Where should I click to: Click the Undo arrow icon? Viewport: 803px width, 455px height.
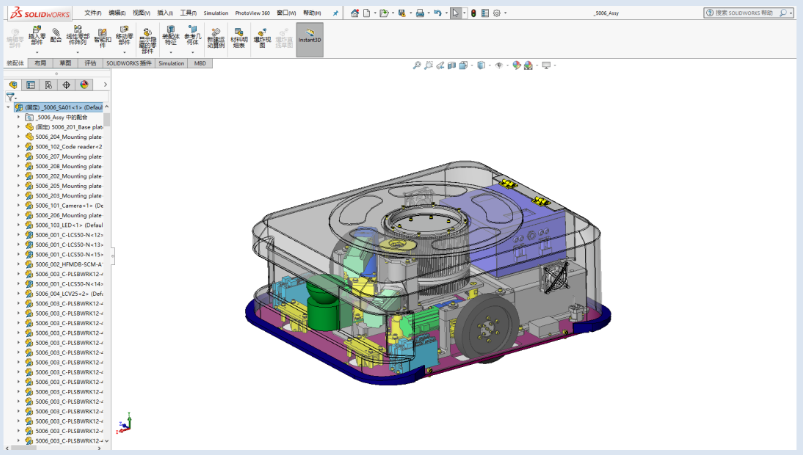click(x=437, y=13)
